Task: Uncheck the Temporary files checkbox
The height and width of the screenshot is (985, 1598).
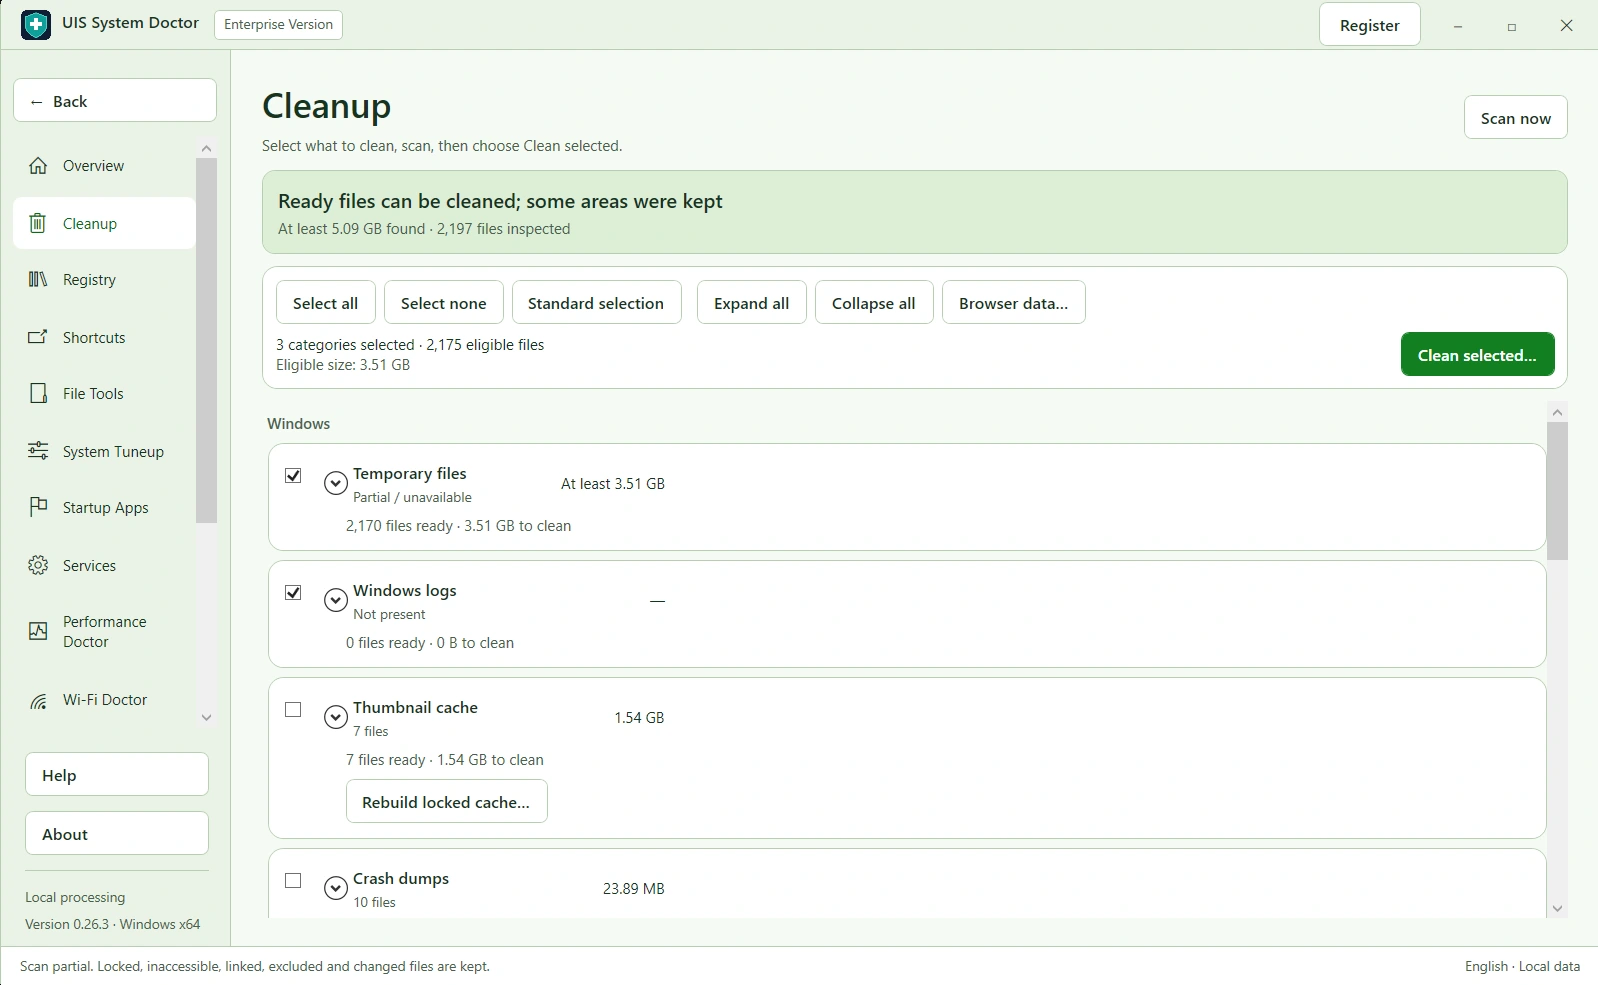Action: click(x=293, y=475)
